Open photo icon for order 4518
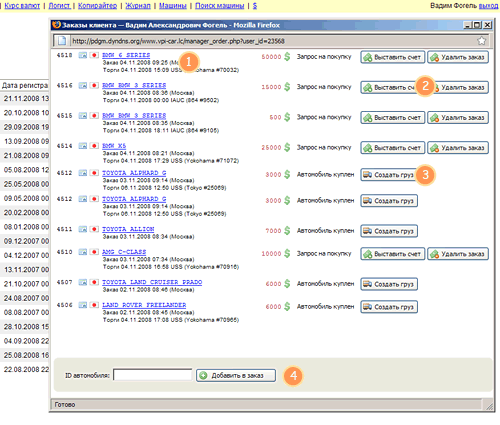 point(83,55)
